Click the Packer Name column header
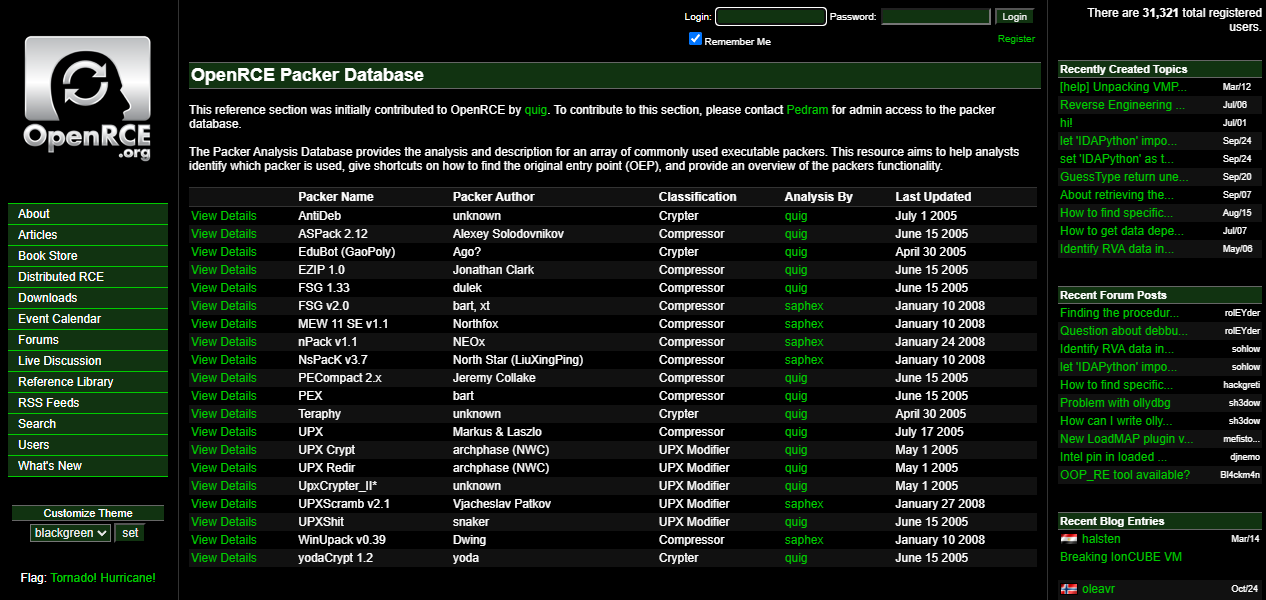Image resolution: width=1266 pixels, height=600 pixels. (x=336, y=197)
